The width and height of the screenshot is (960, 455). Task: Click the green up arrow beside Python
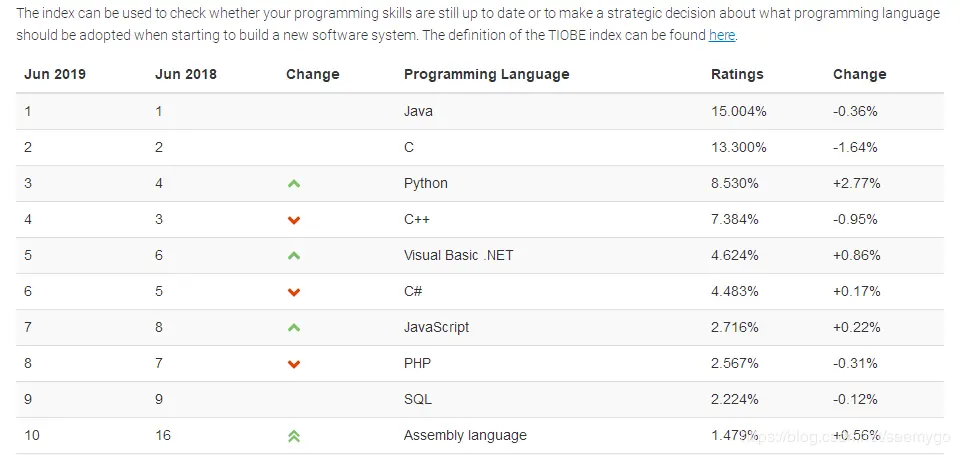[294, 183]
